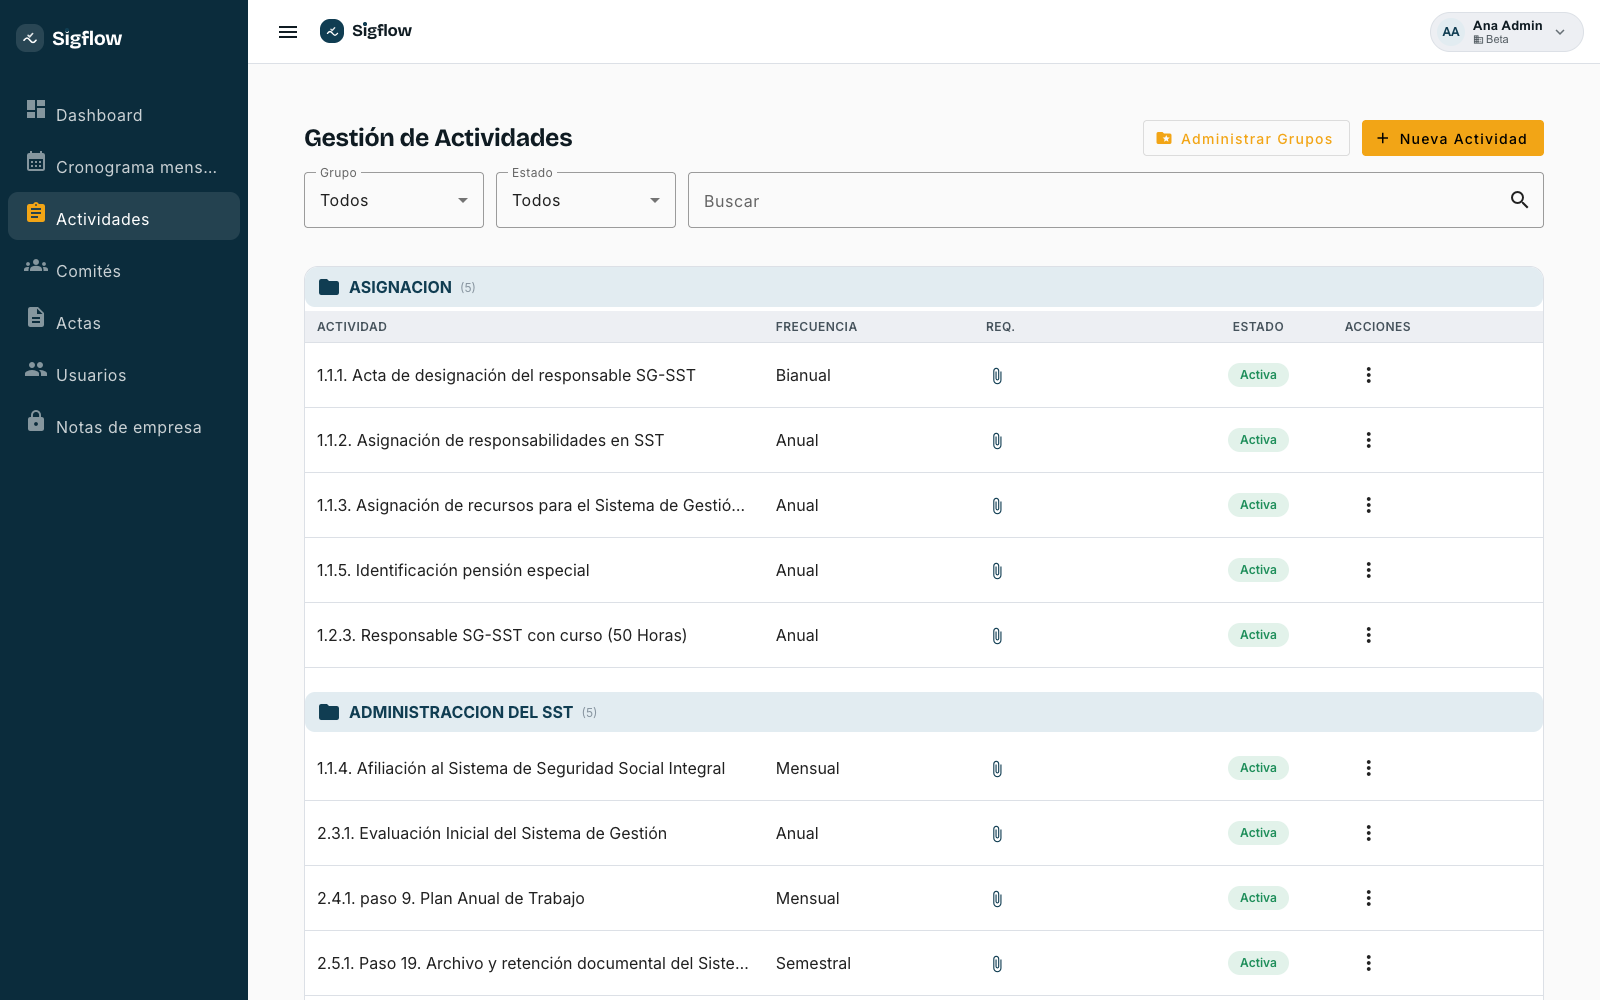Click Administrar Grupos button

[1246, 138]
